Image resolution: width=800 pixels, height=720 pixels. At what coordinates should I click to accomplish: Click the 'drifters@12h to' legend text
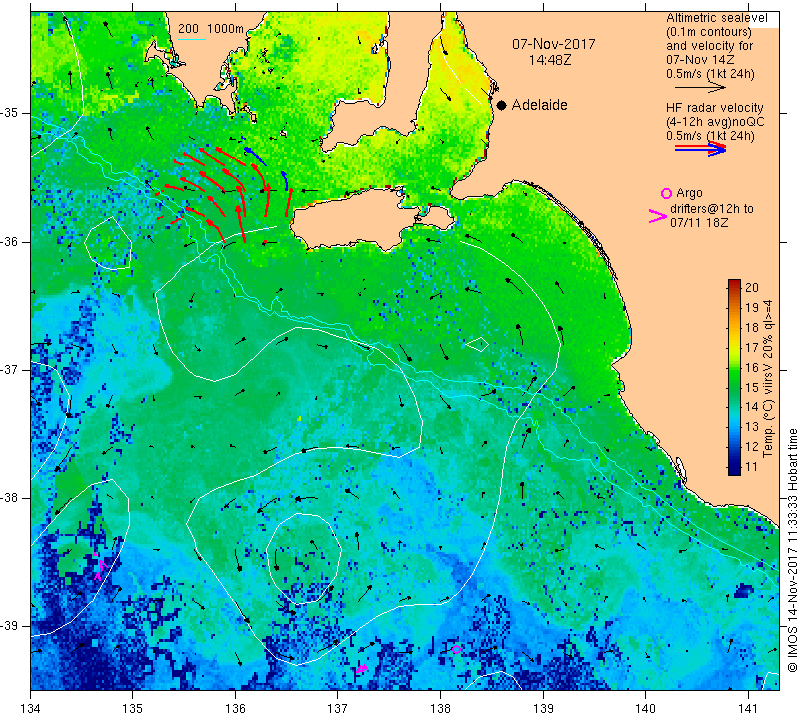[x=712, y=209]
